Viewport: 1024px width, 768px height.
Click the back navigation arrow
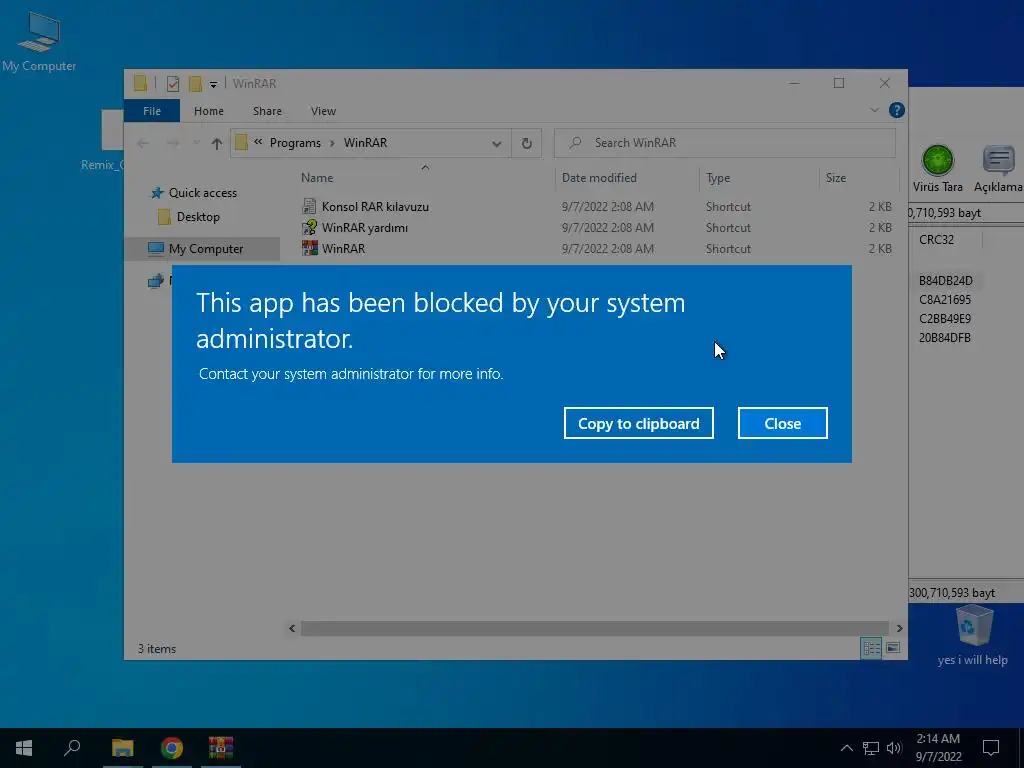(143, 143)
